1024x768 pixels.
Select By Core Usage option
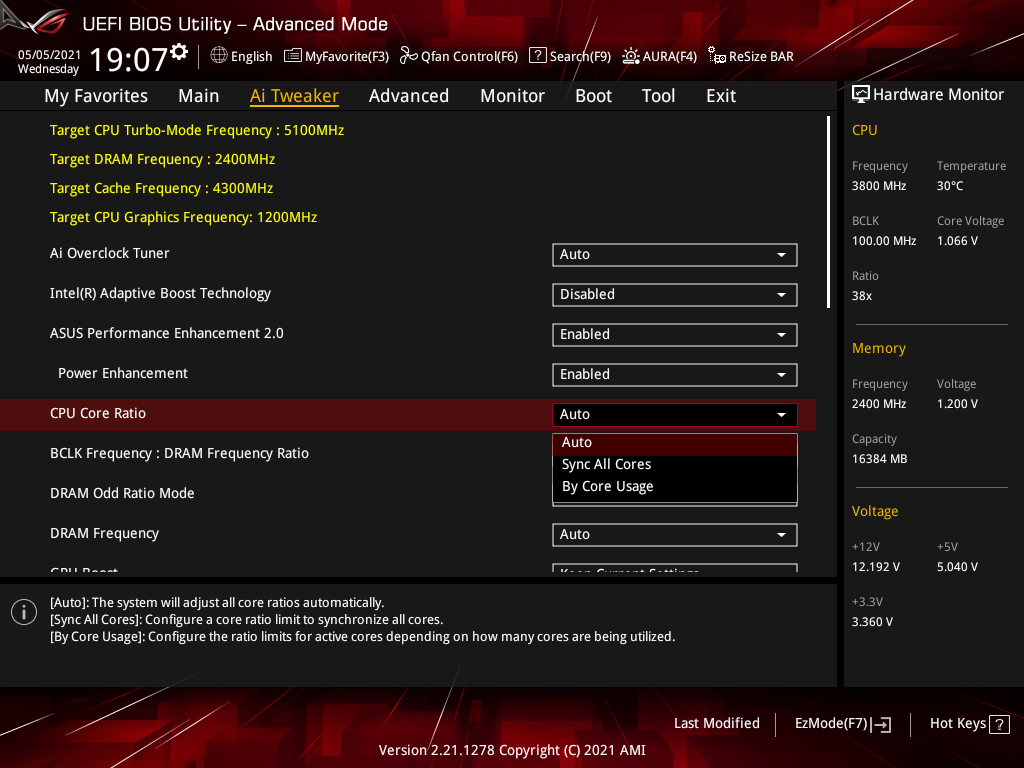tap(675, 487)
